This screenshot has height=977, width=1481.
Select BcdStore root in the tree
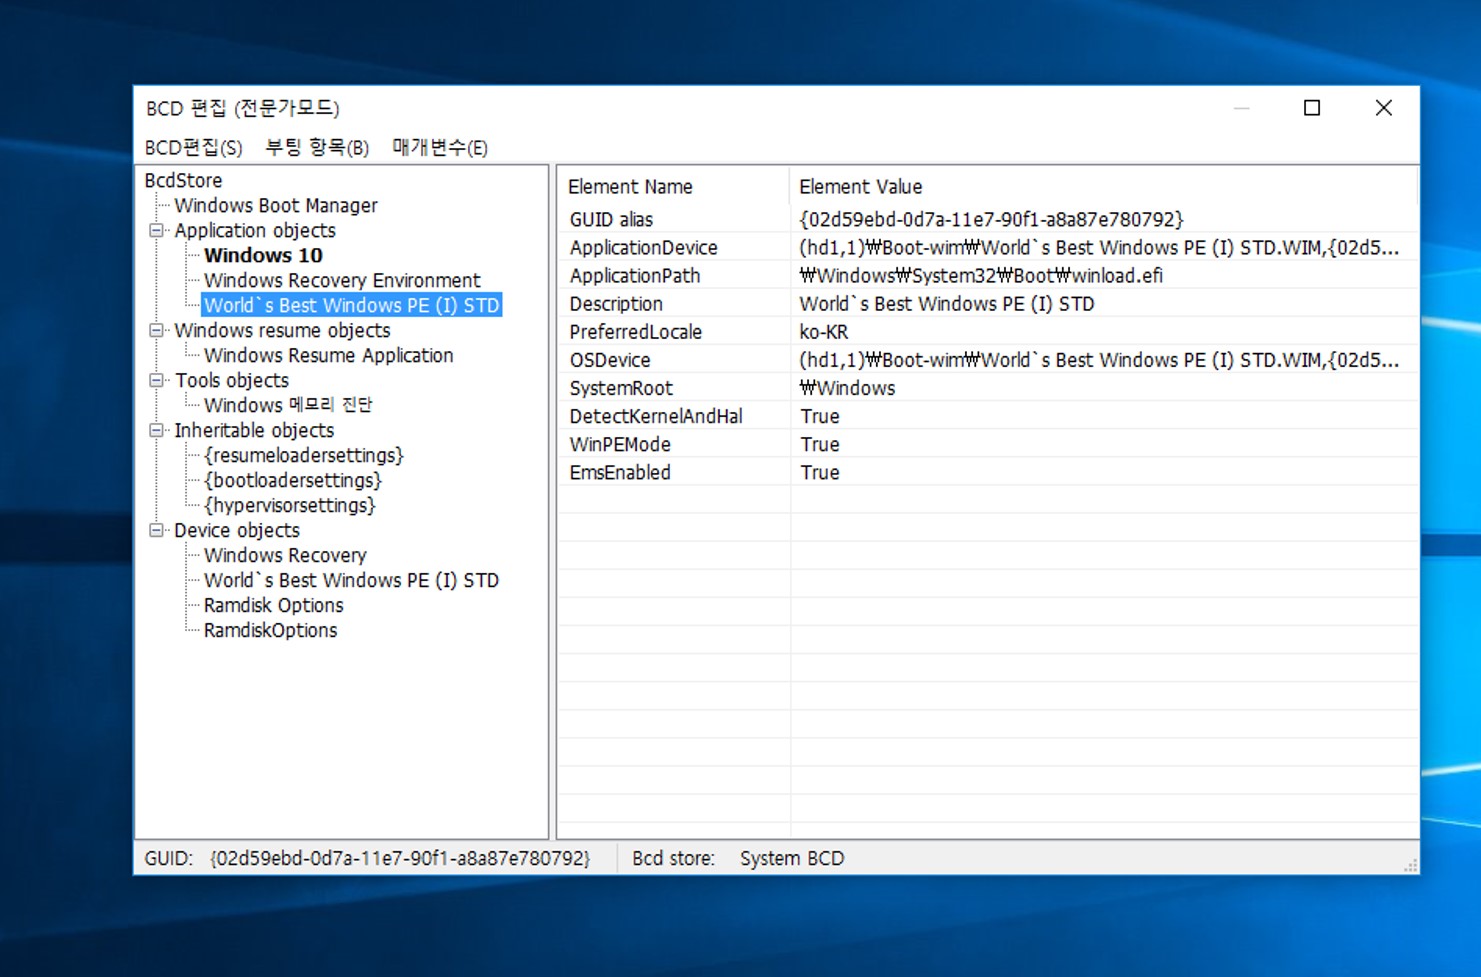click(183, 181)
